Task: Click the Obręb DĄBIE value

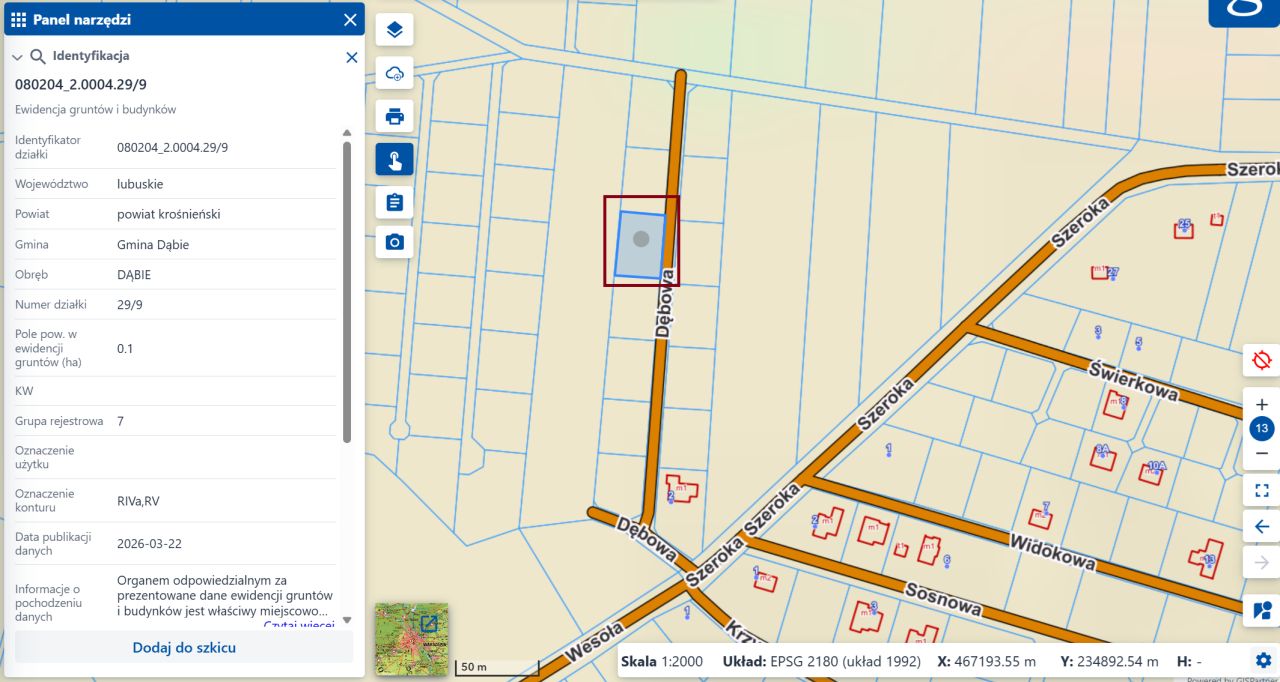Action: pyautogui.click(x=134, y=274)
